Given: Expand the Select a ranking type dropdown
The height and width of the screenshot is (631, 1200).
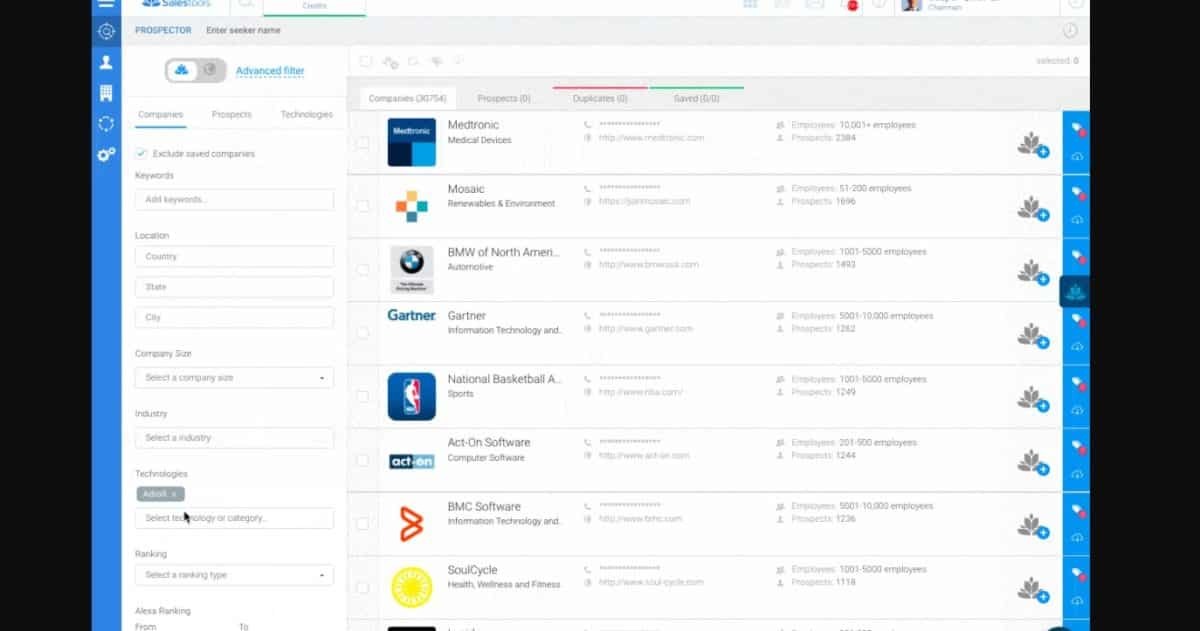Looking at the screenshot, I should coord(234,575).
